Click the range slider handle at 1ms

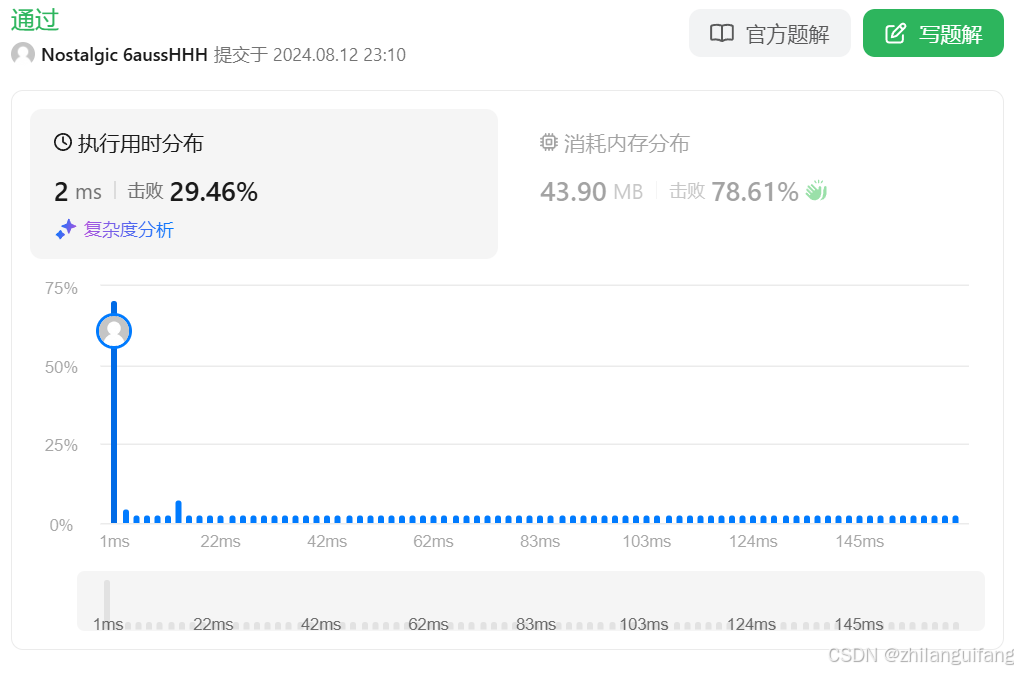[107, 602]
